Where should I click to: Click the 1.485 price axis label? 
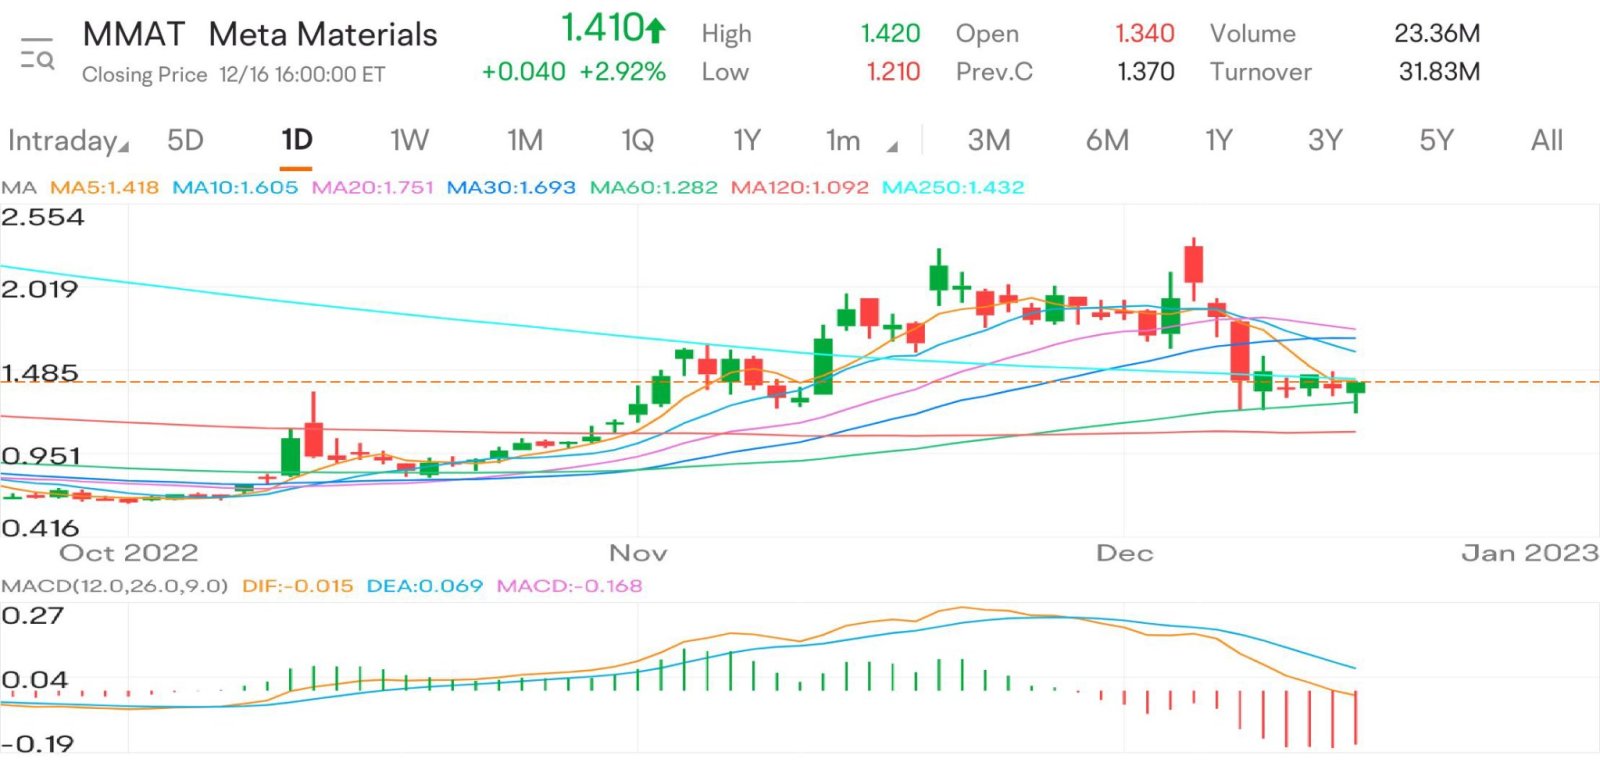(39, 373)
